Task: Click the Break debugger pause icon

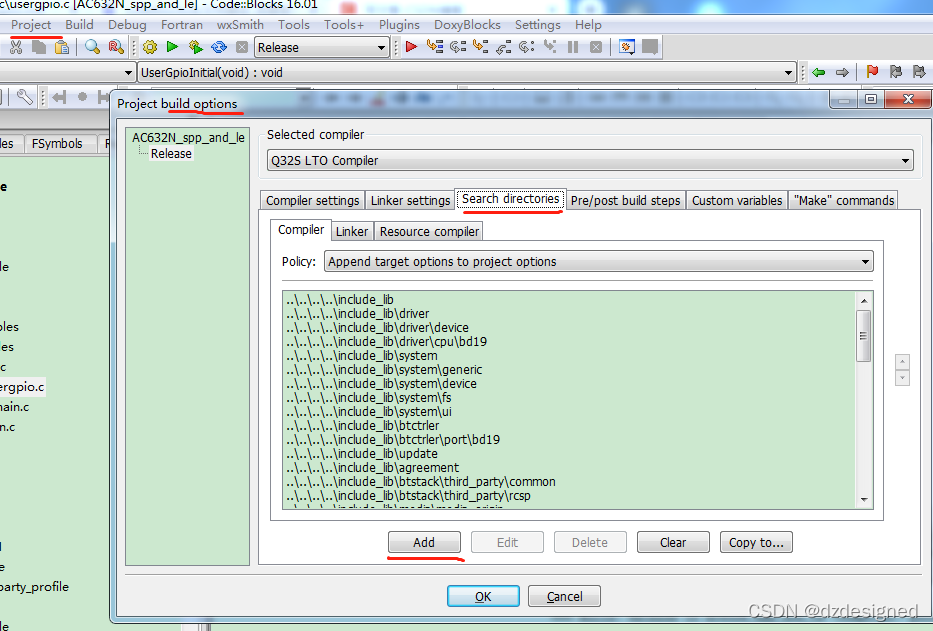Action: coord(573,47)
